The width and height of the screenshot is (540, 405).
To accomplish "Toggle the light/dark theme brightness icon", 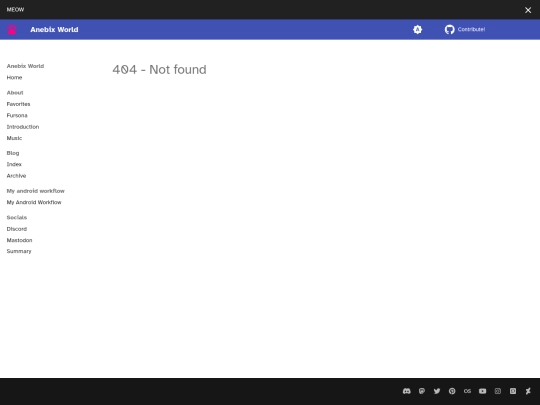I will click(x=417, y=30).
